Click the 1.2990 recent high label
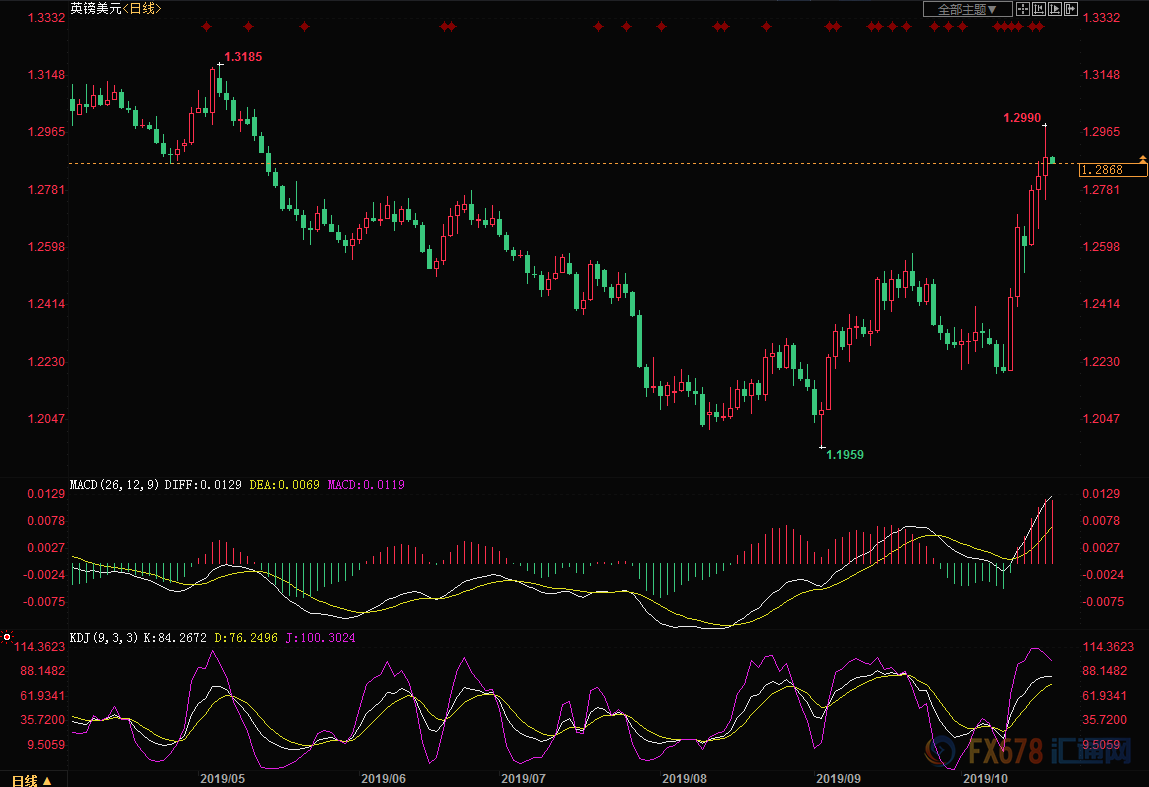Viewport: 1149px width, 787px height. 1023,118
